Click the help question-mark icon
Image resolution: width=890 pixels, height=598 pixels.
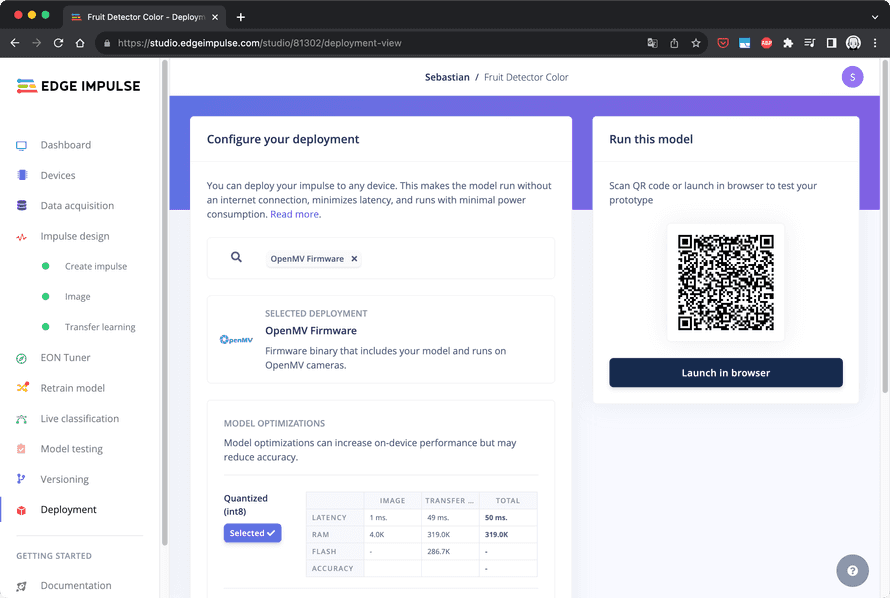tap(852, 570)
